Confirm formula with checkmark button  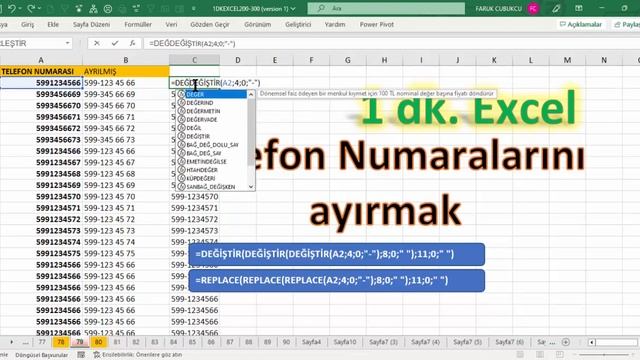pos(115,43)
